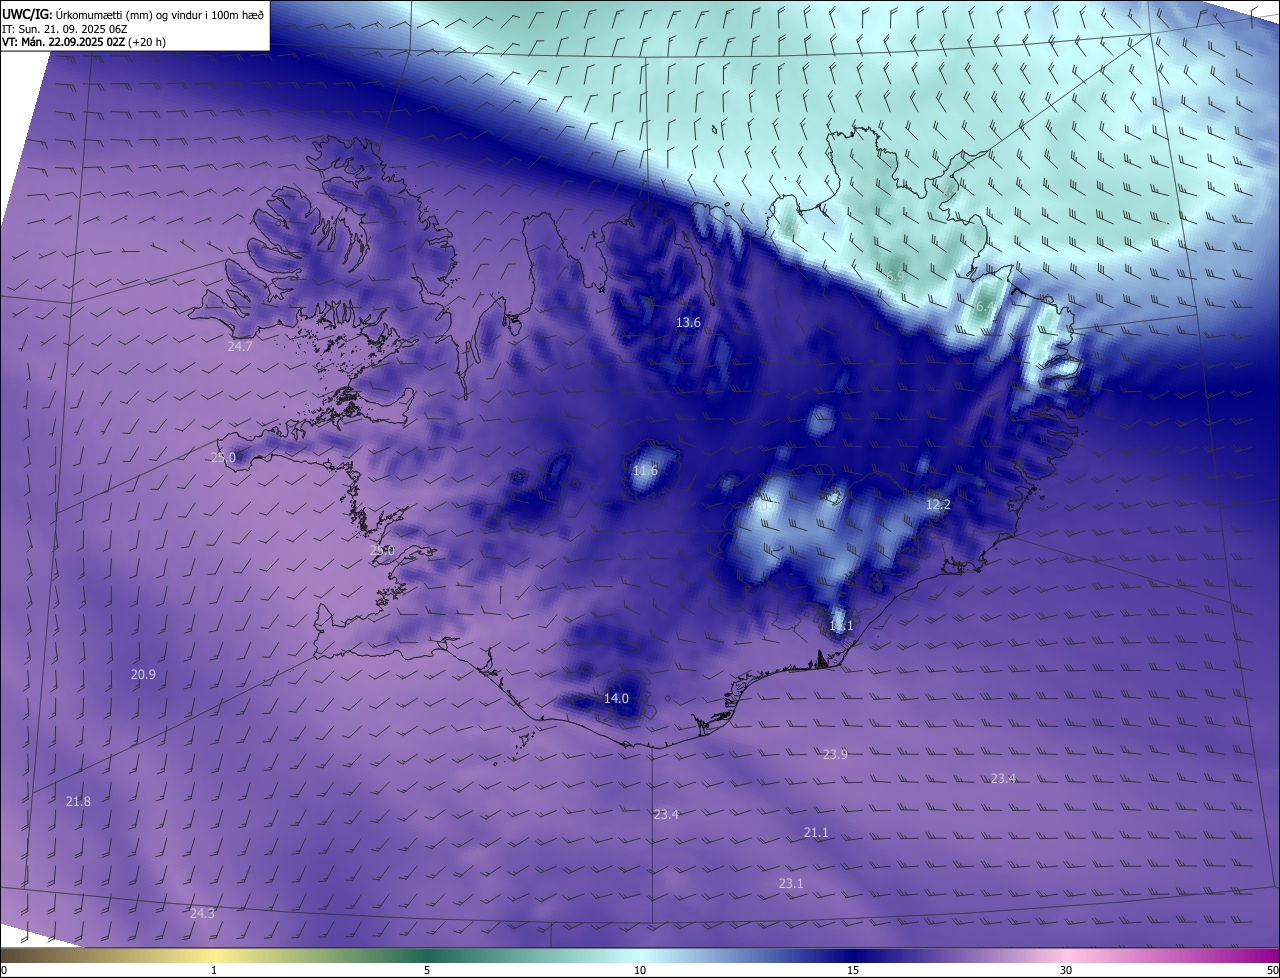Viewport: 1280px width, 978px height.
Task: Click the 21.8 value label over the ocean
Action: pos(78,801)
